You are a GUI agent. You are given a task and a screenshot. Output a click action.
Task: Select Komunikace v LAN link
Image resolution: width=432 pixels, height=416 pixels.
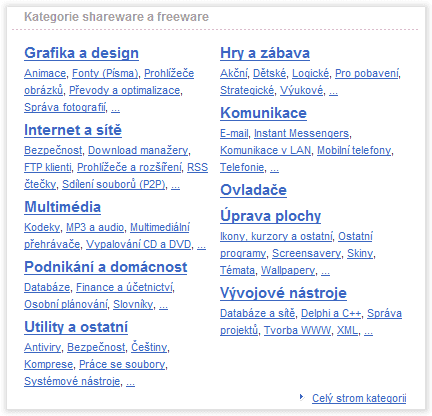pos(266,150)
